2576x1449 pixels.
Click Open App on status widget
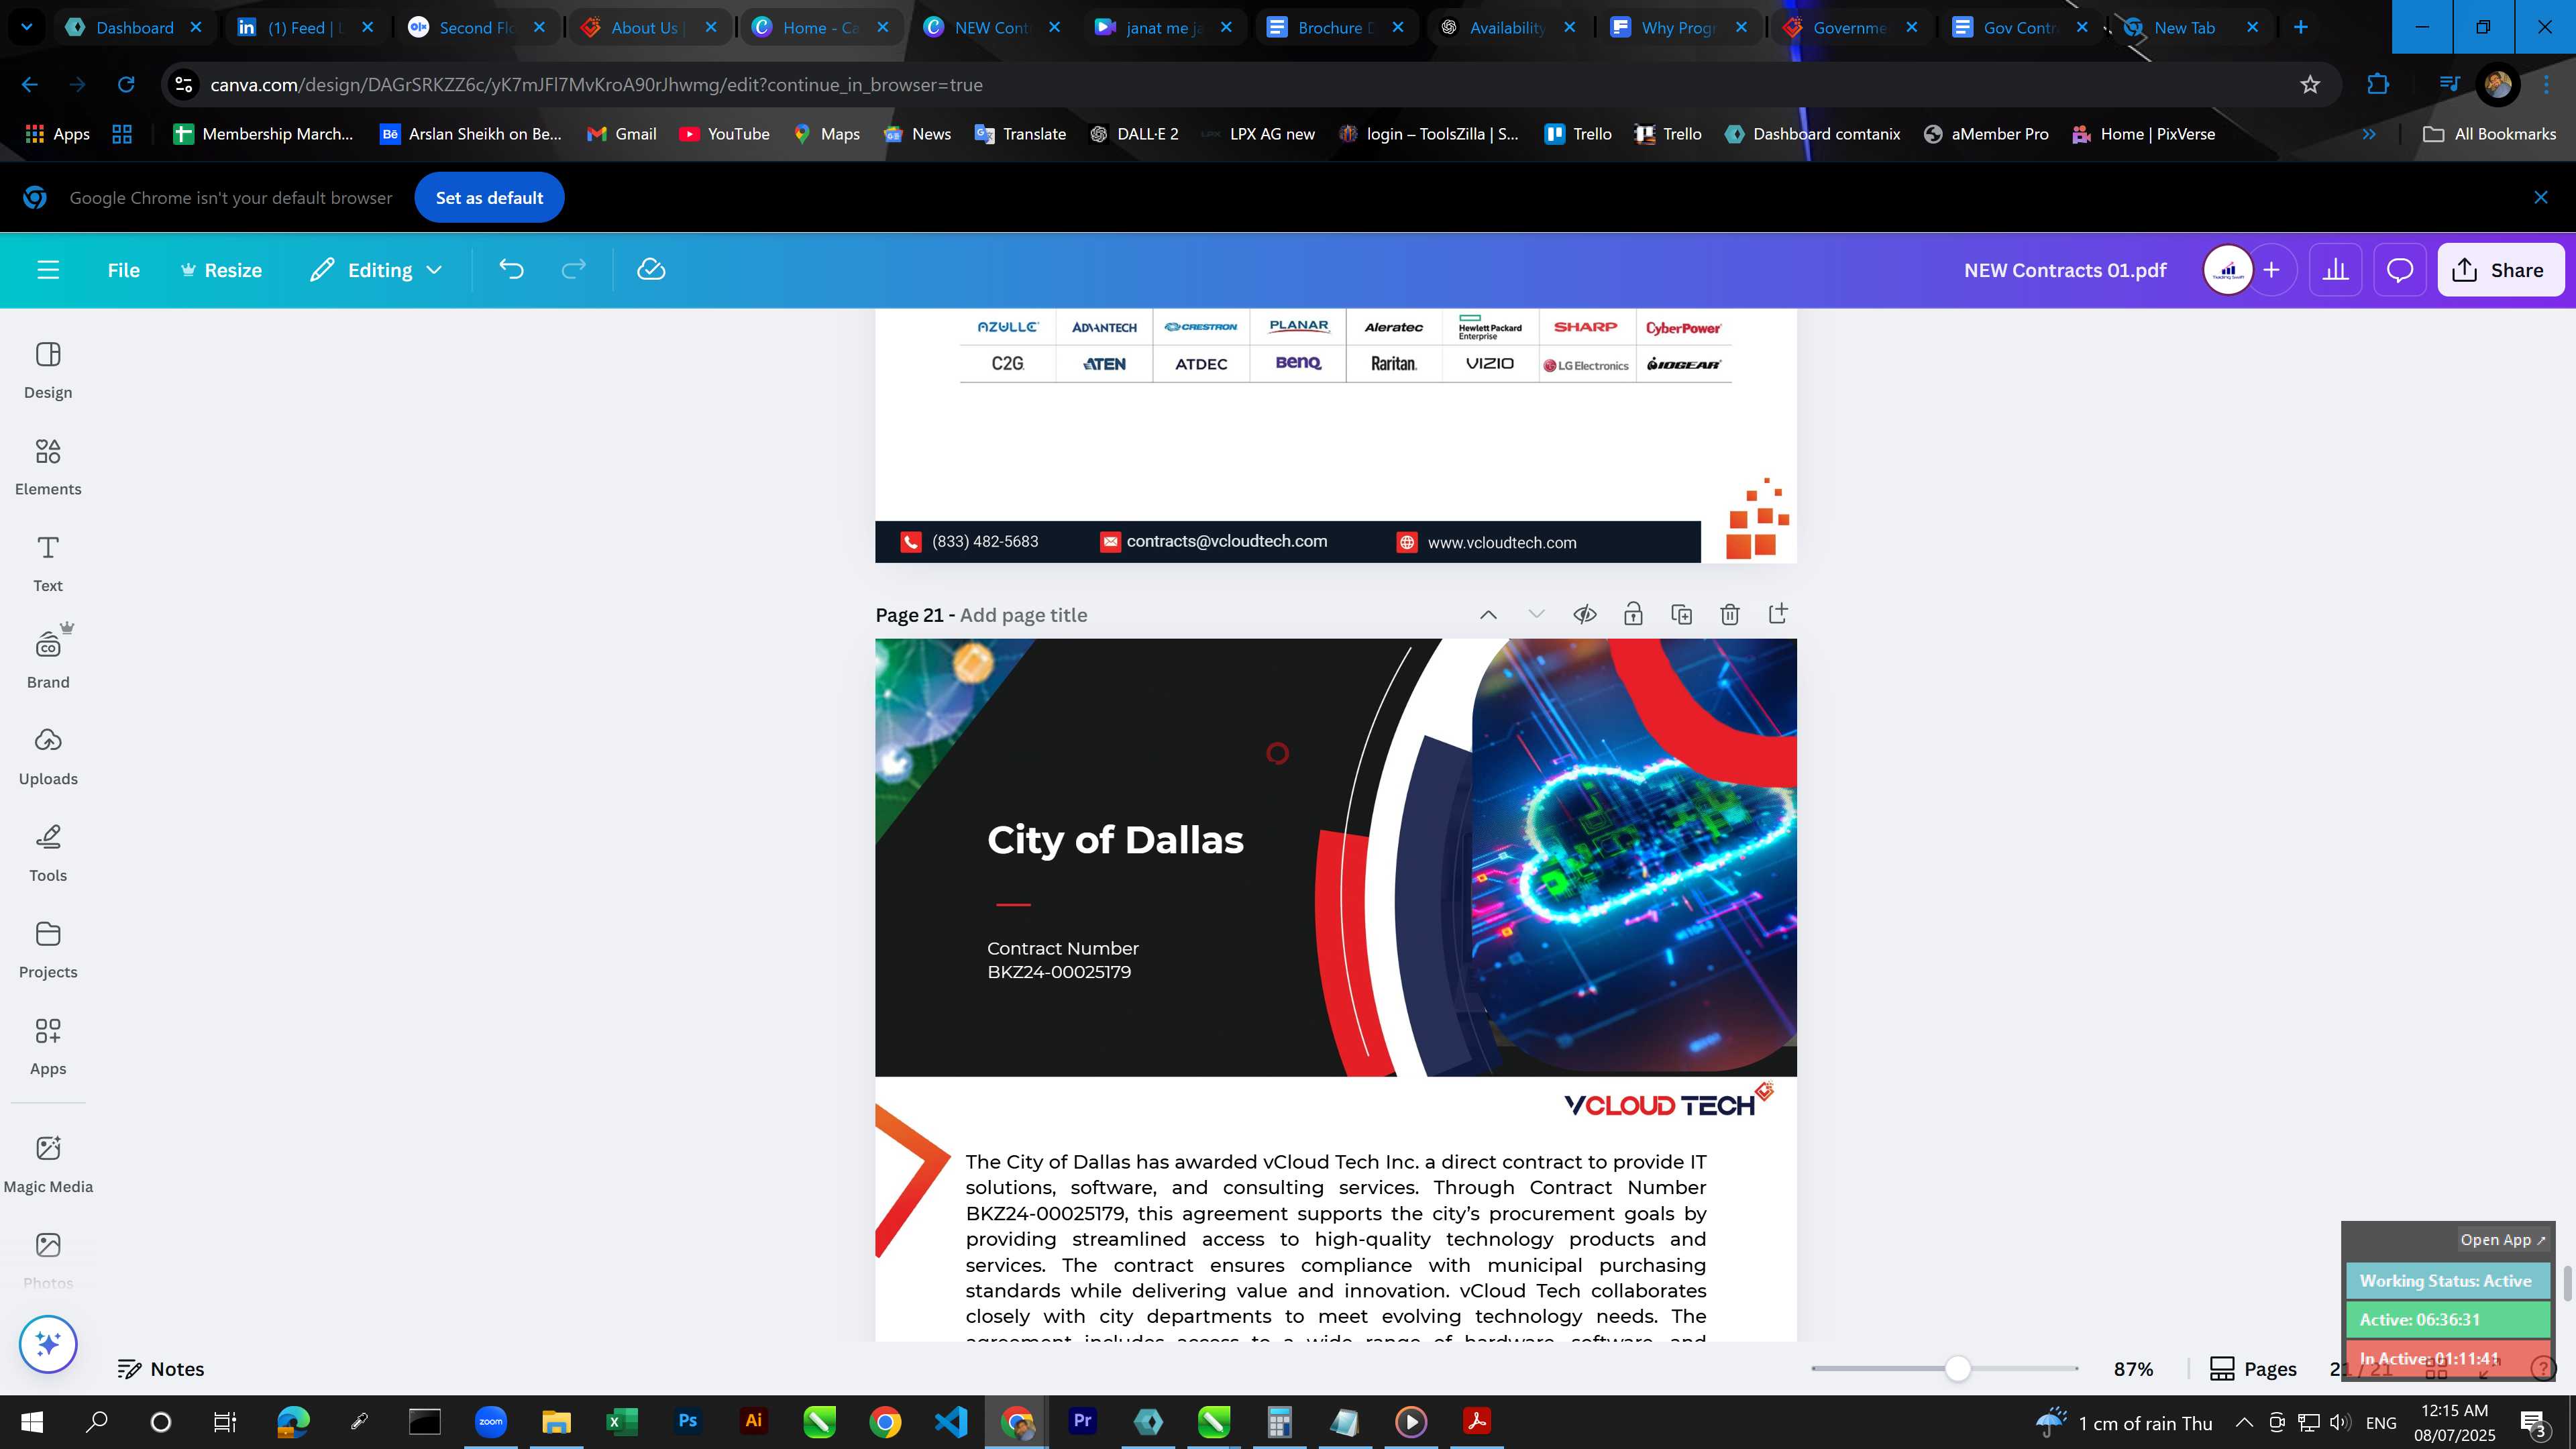pos(2503,1239)
